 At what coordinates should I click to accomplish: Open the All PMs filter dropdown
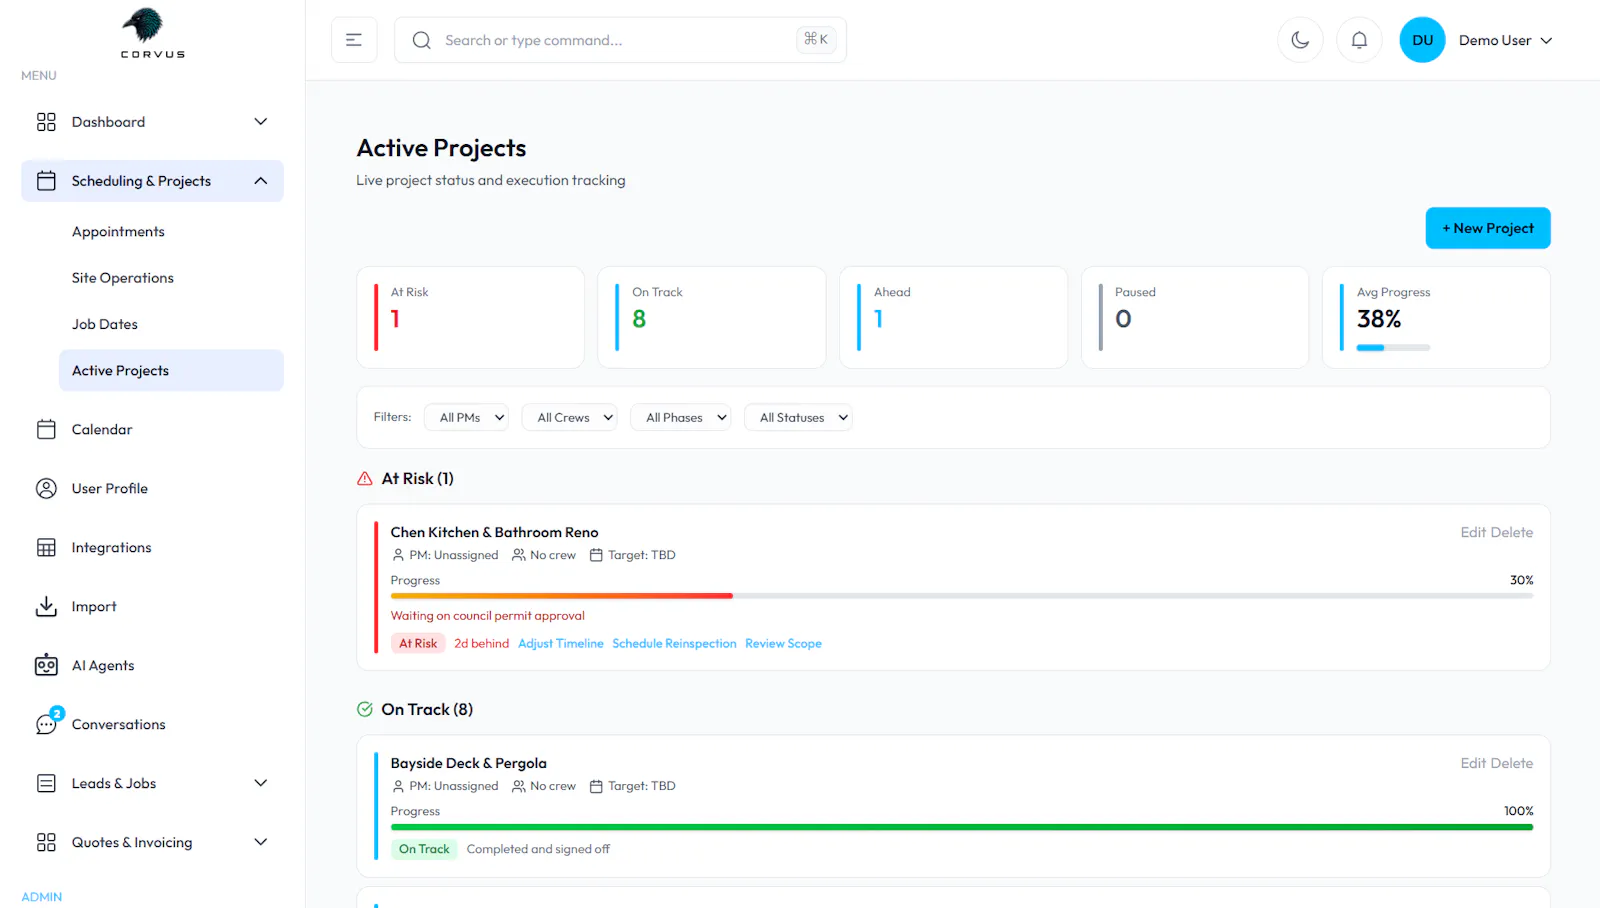click(x=466, y=417)
